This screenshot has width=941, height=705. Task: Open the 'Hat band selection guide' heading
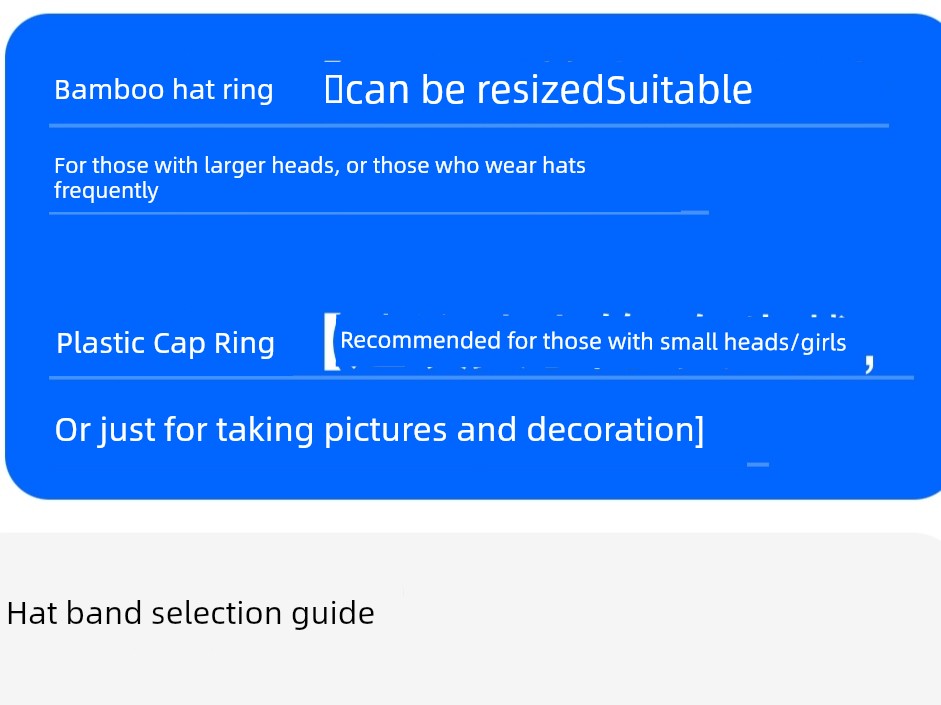pyautogui.click(x=190, y=613)
